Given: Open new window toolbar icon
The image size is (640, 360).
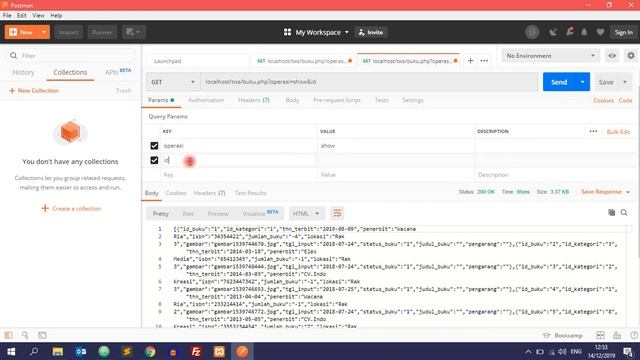Looking at the screenshot, I should (133, 32).
